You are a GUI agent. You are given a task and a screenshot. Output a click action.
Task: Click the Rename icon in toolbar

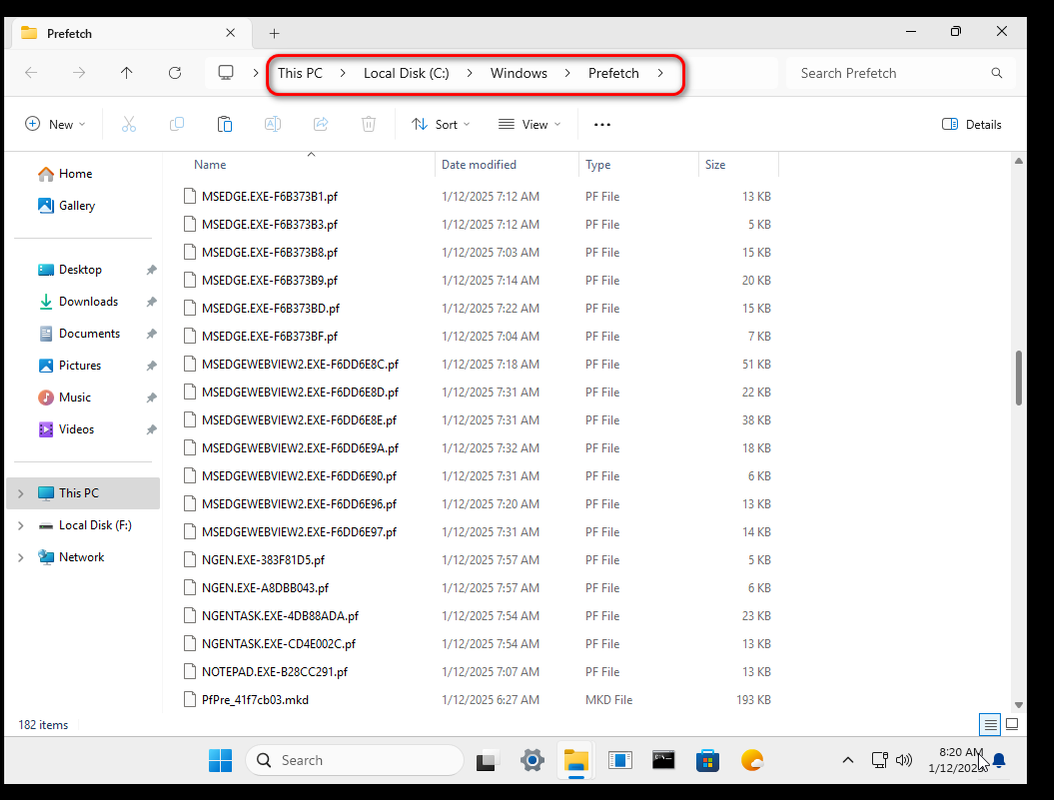273,124
